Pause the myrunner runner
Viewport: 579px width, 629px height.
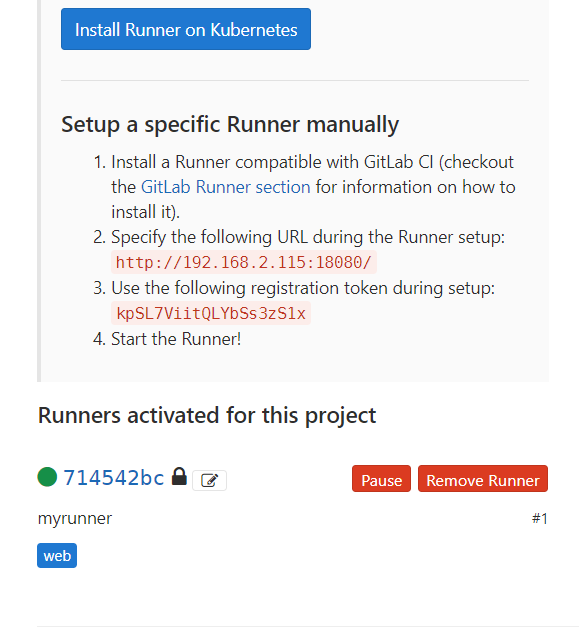381,479
